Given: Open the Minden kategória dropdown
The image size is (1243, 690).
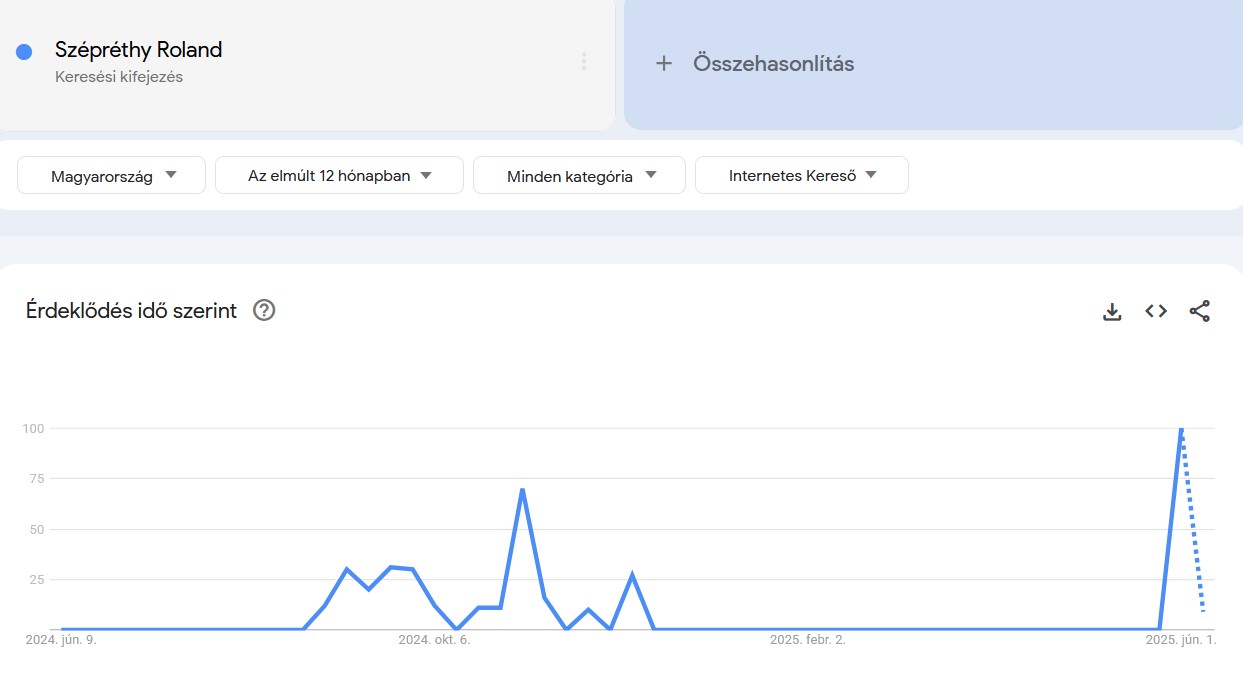Looking at the screenshot, I should pyautogui.click(x=579, y=175).
